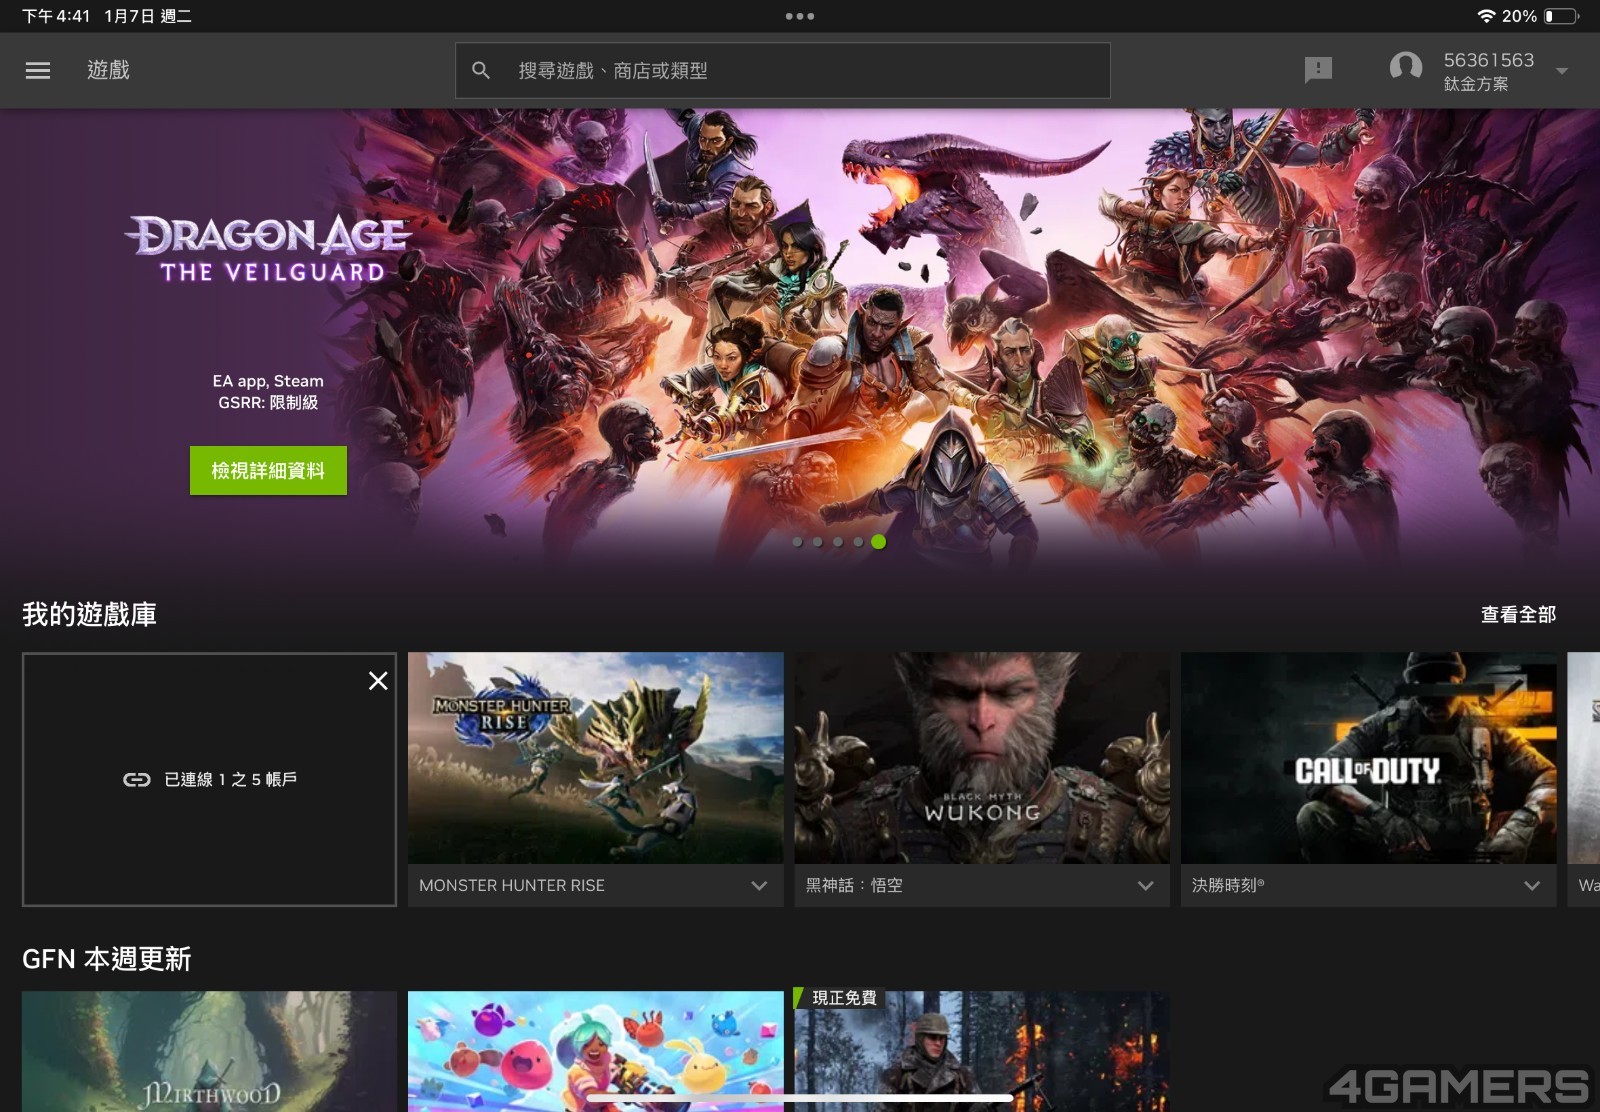Open the Slime Rancher colorful thumbnail
Viewport: 1600px width, 1112px height.
tap(596, 1051)
